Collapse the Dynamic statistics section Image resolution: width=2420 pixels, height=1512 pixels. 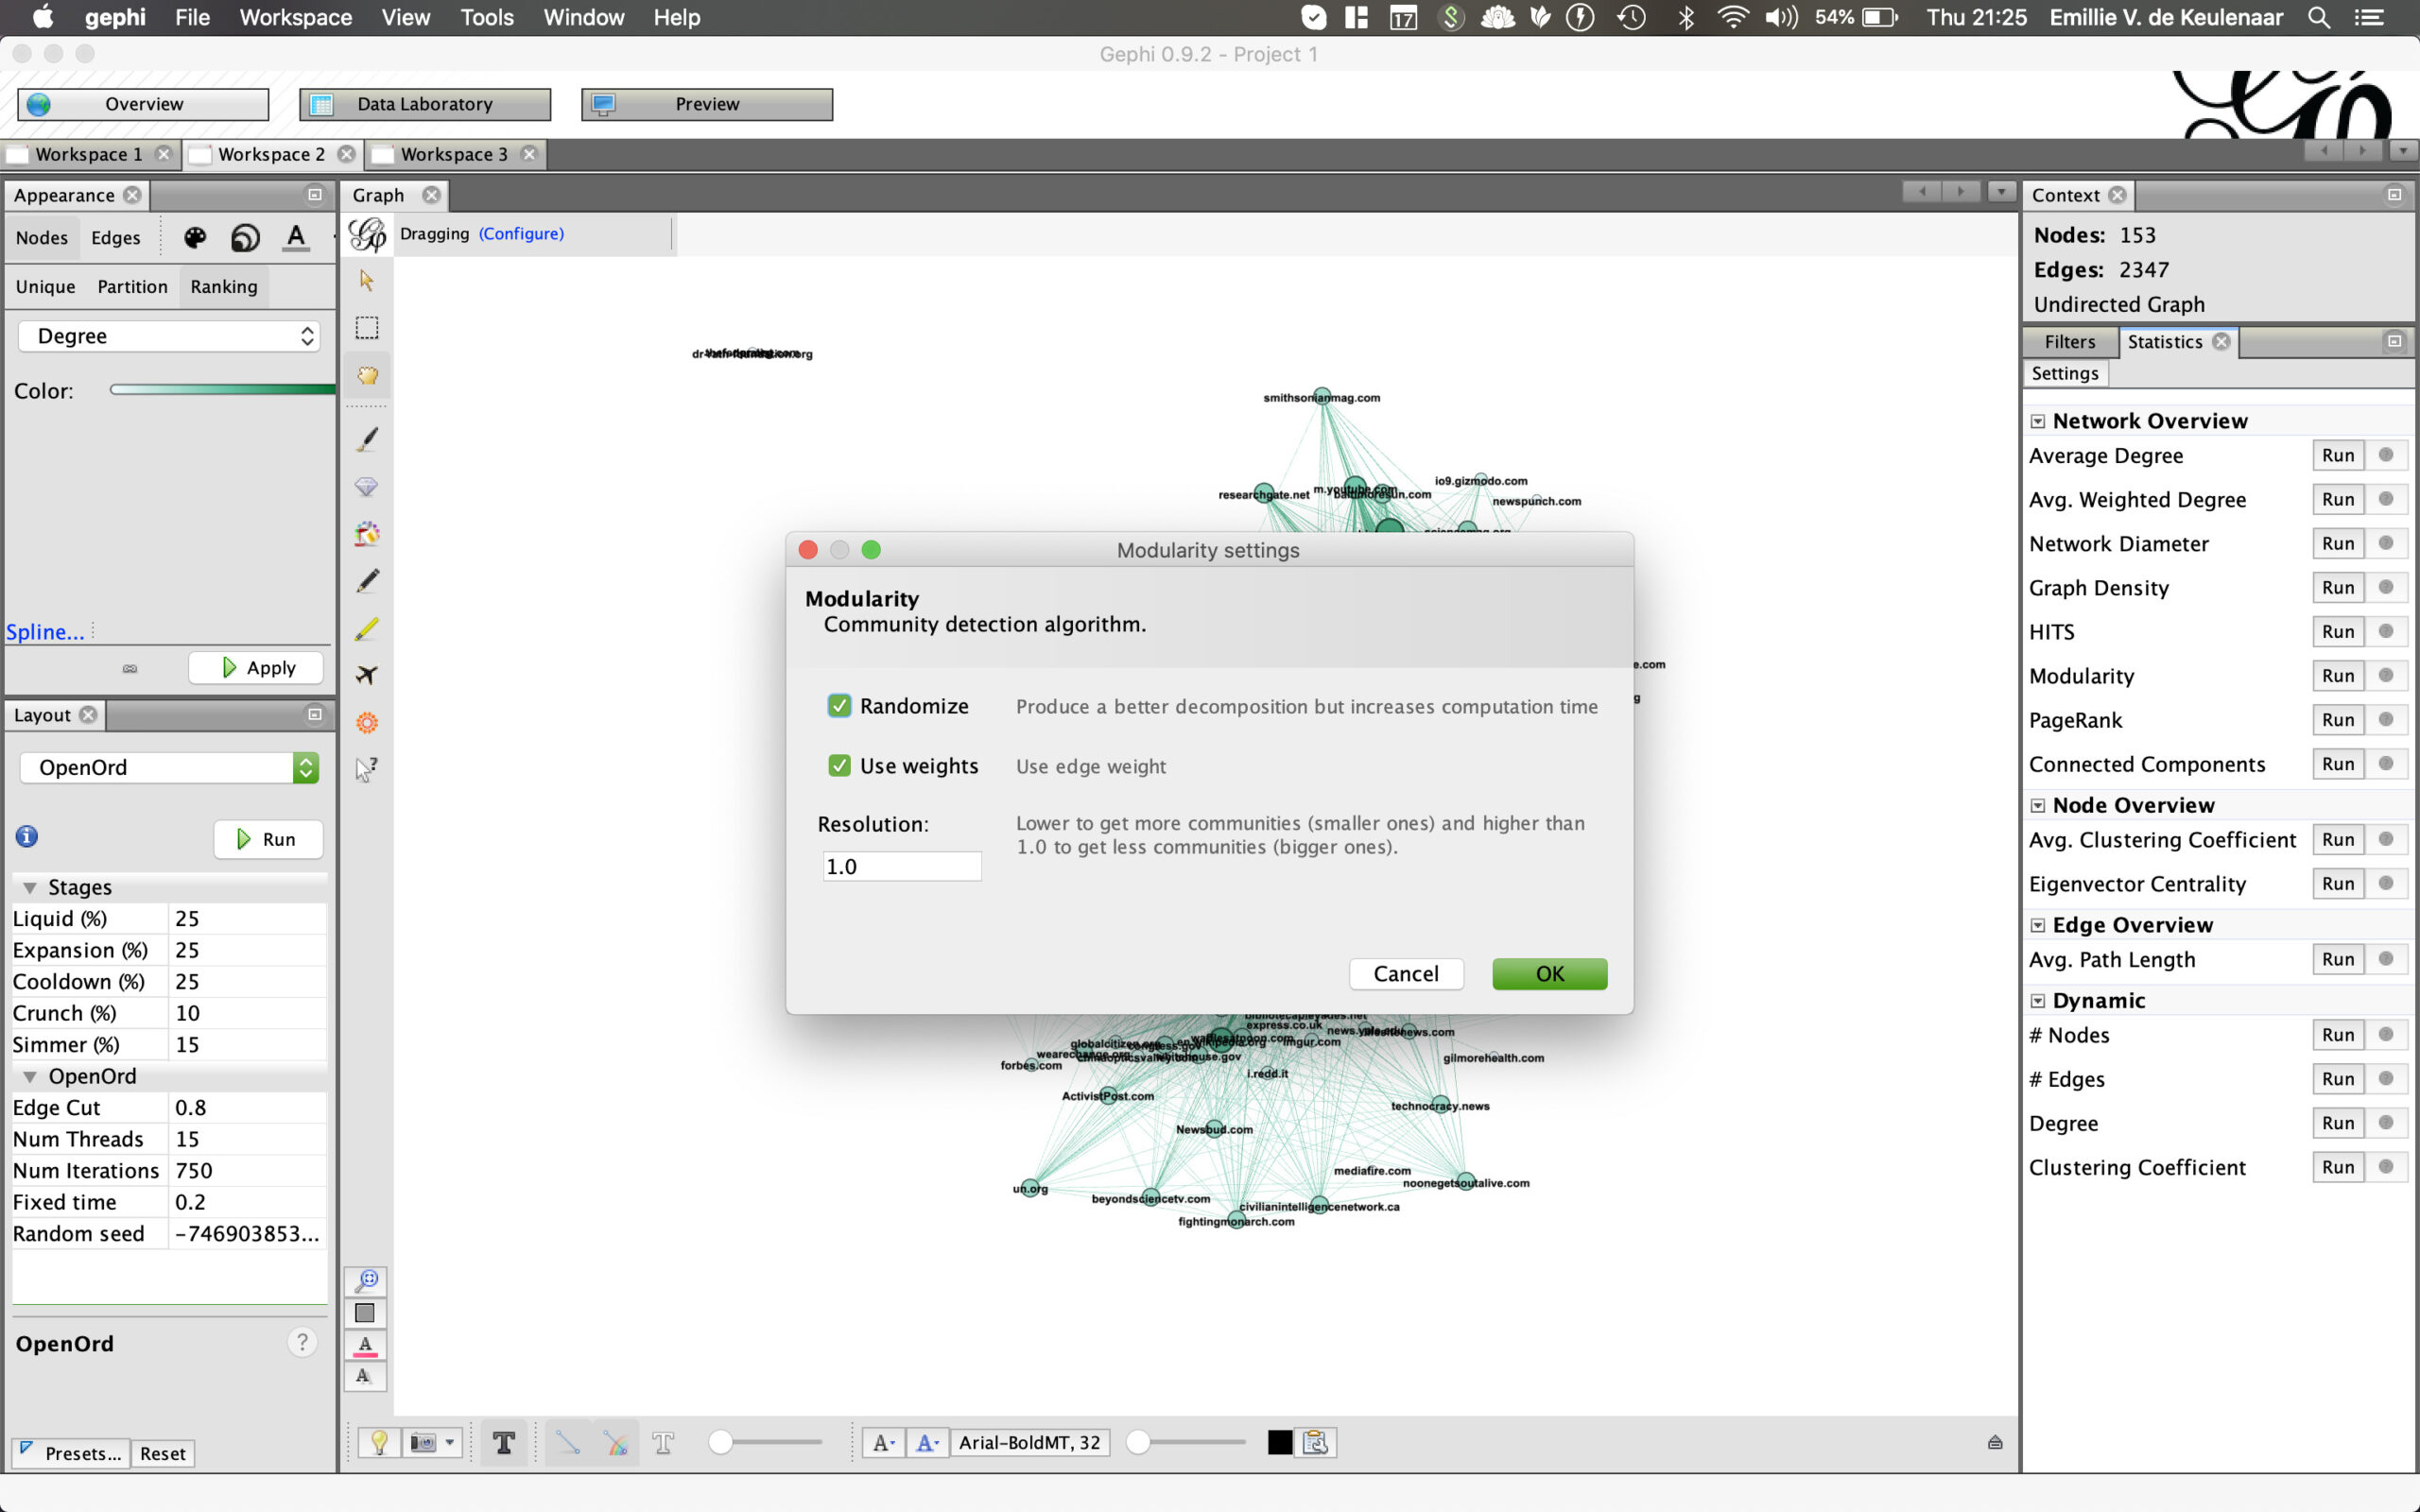(2037, 1001)
